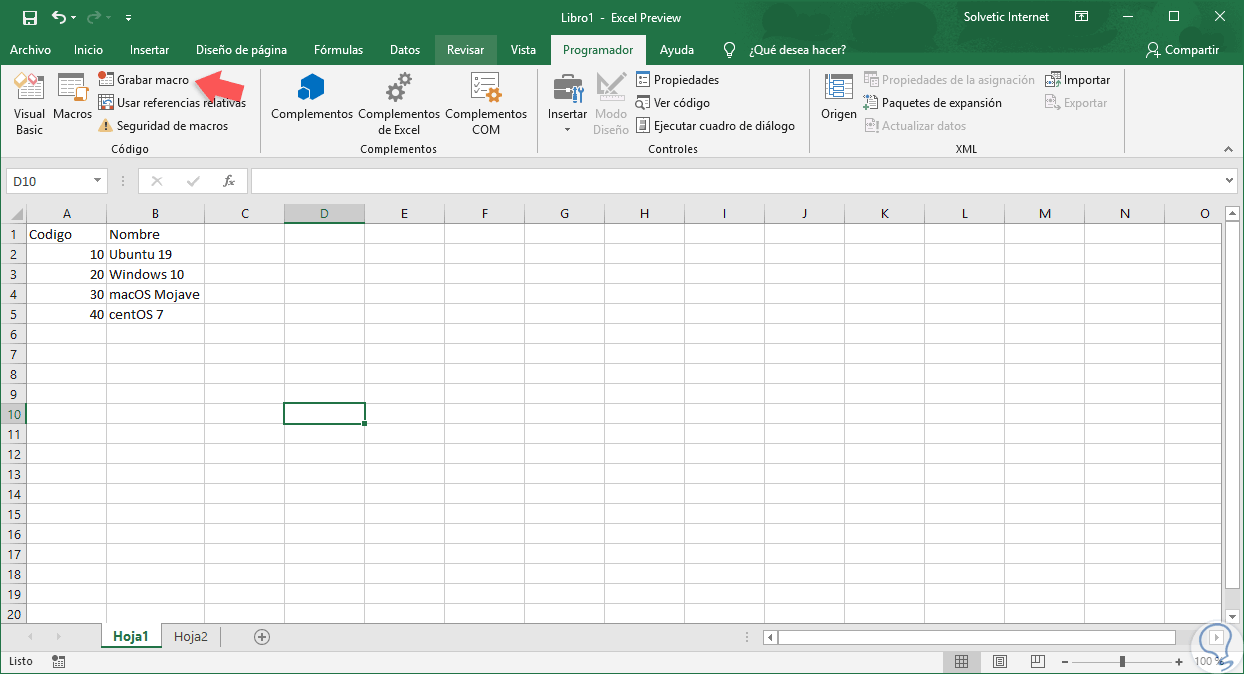Expand the Undo history dropdown arrow
Viewport: 1244px width, 674px height.
[74, 18]
